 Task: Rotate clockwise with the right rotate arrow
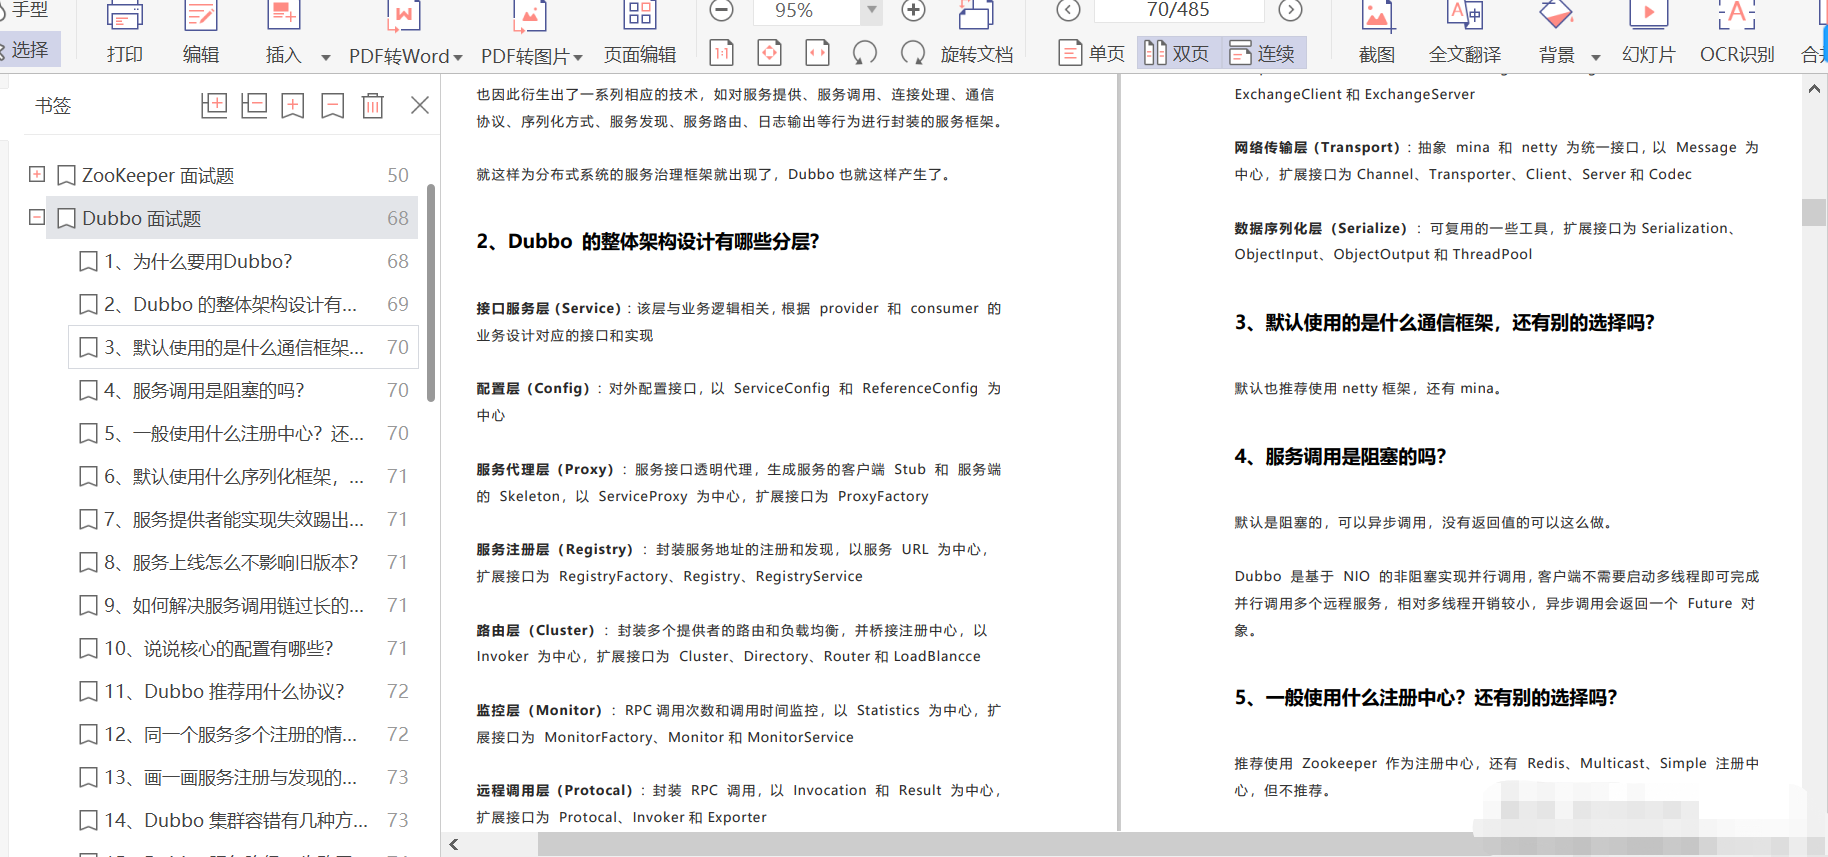coord(912,53)
